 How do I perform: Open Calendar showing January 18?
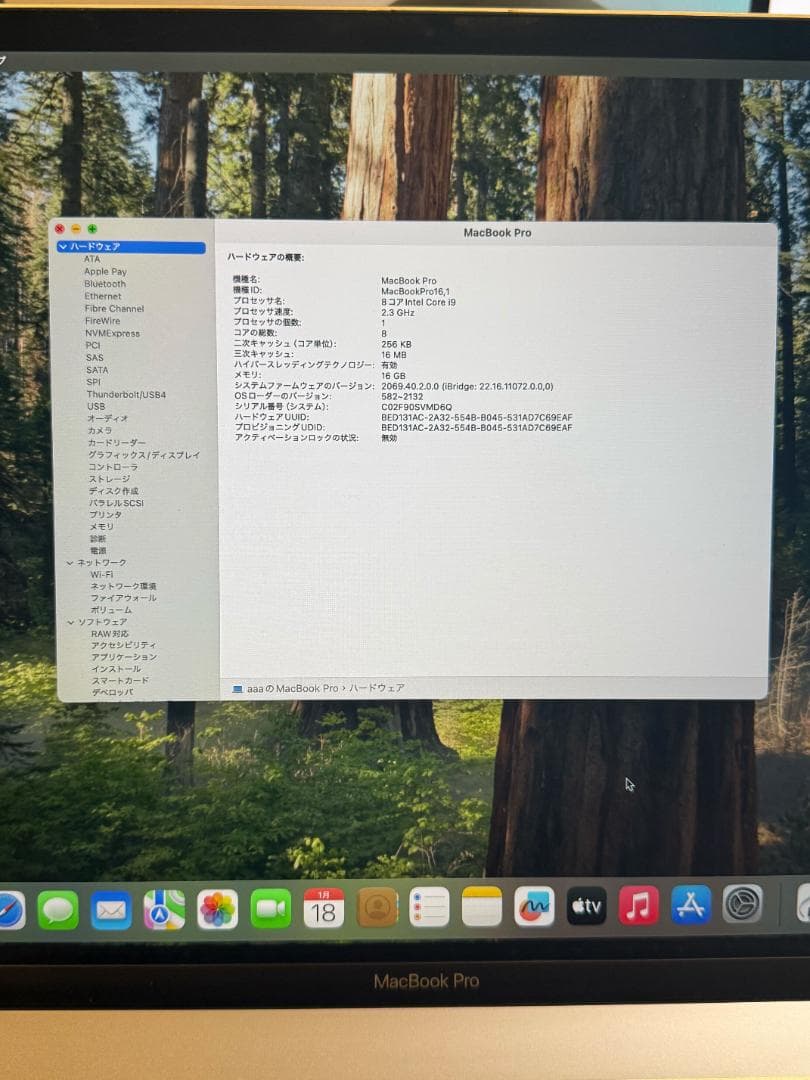pos(323,906)
